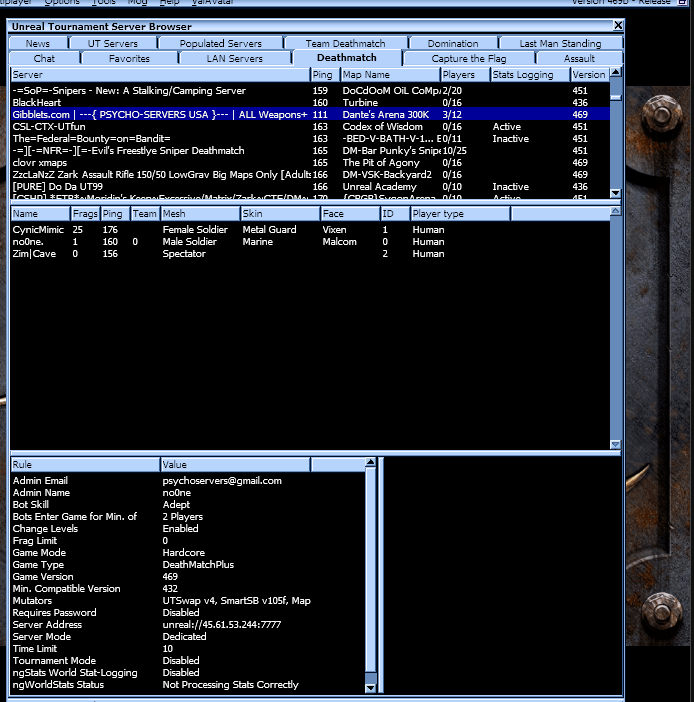Select the -=SoP=-Snipers server row
The image size is (694, 702).
click(x=310, y=90)
